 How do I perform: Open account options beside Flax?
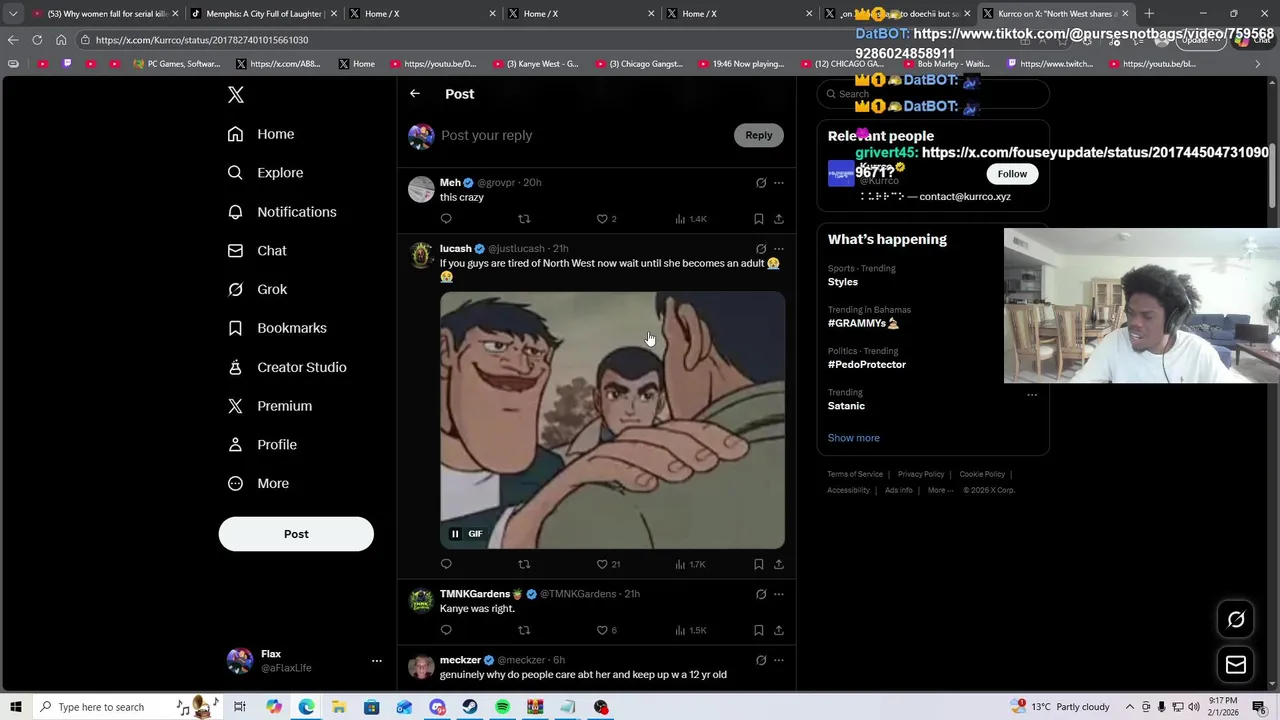376,661
